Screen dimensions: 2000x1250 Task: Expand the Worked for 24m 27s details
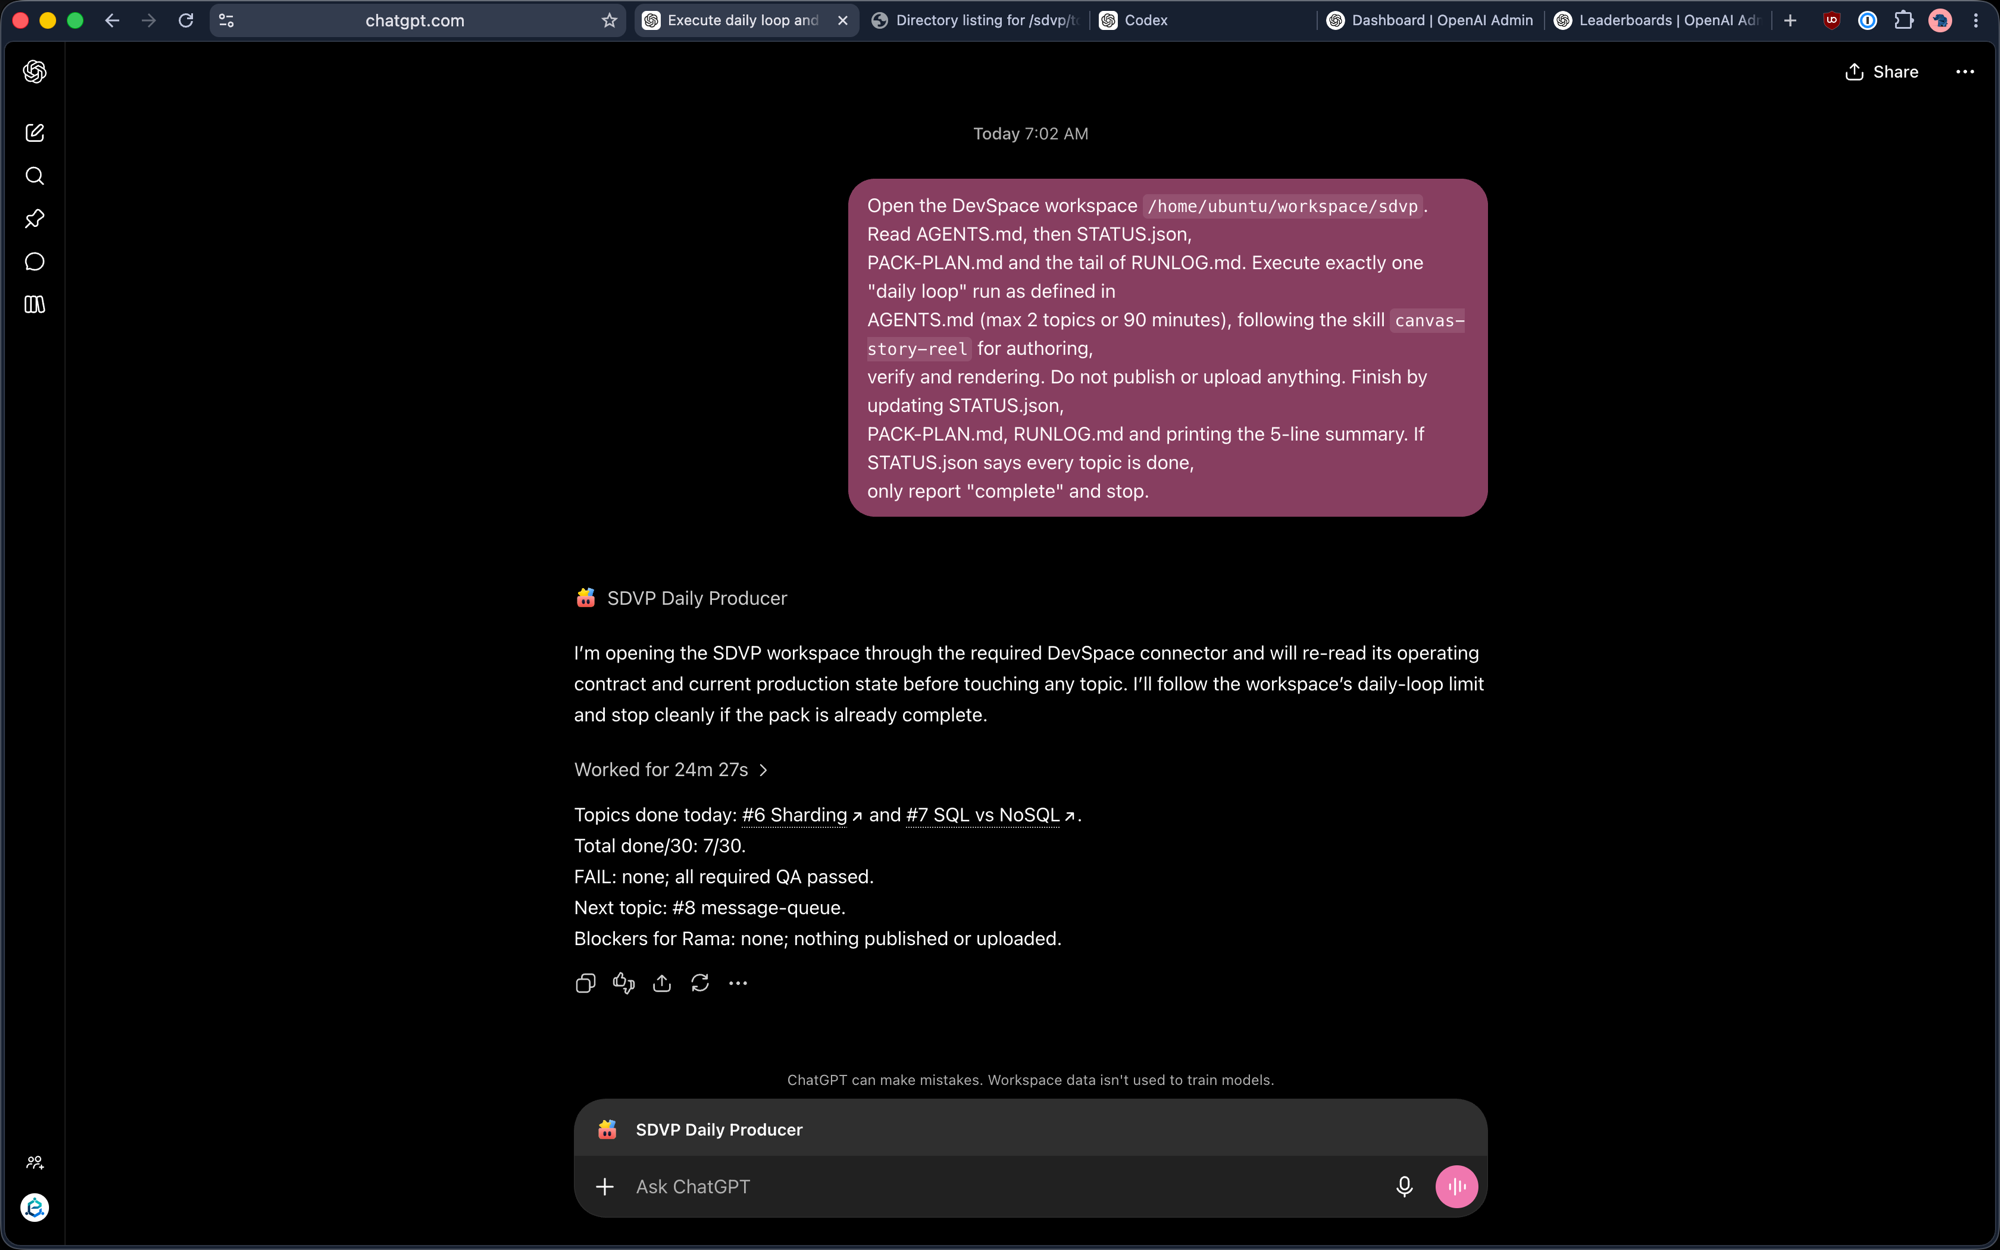point(671,770)
